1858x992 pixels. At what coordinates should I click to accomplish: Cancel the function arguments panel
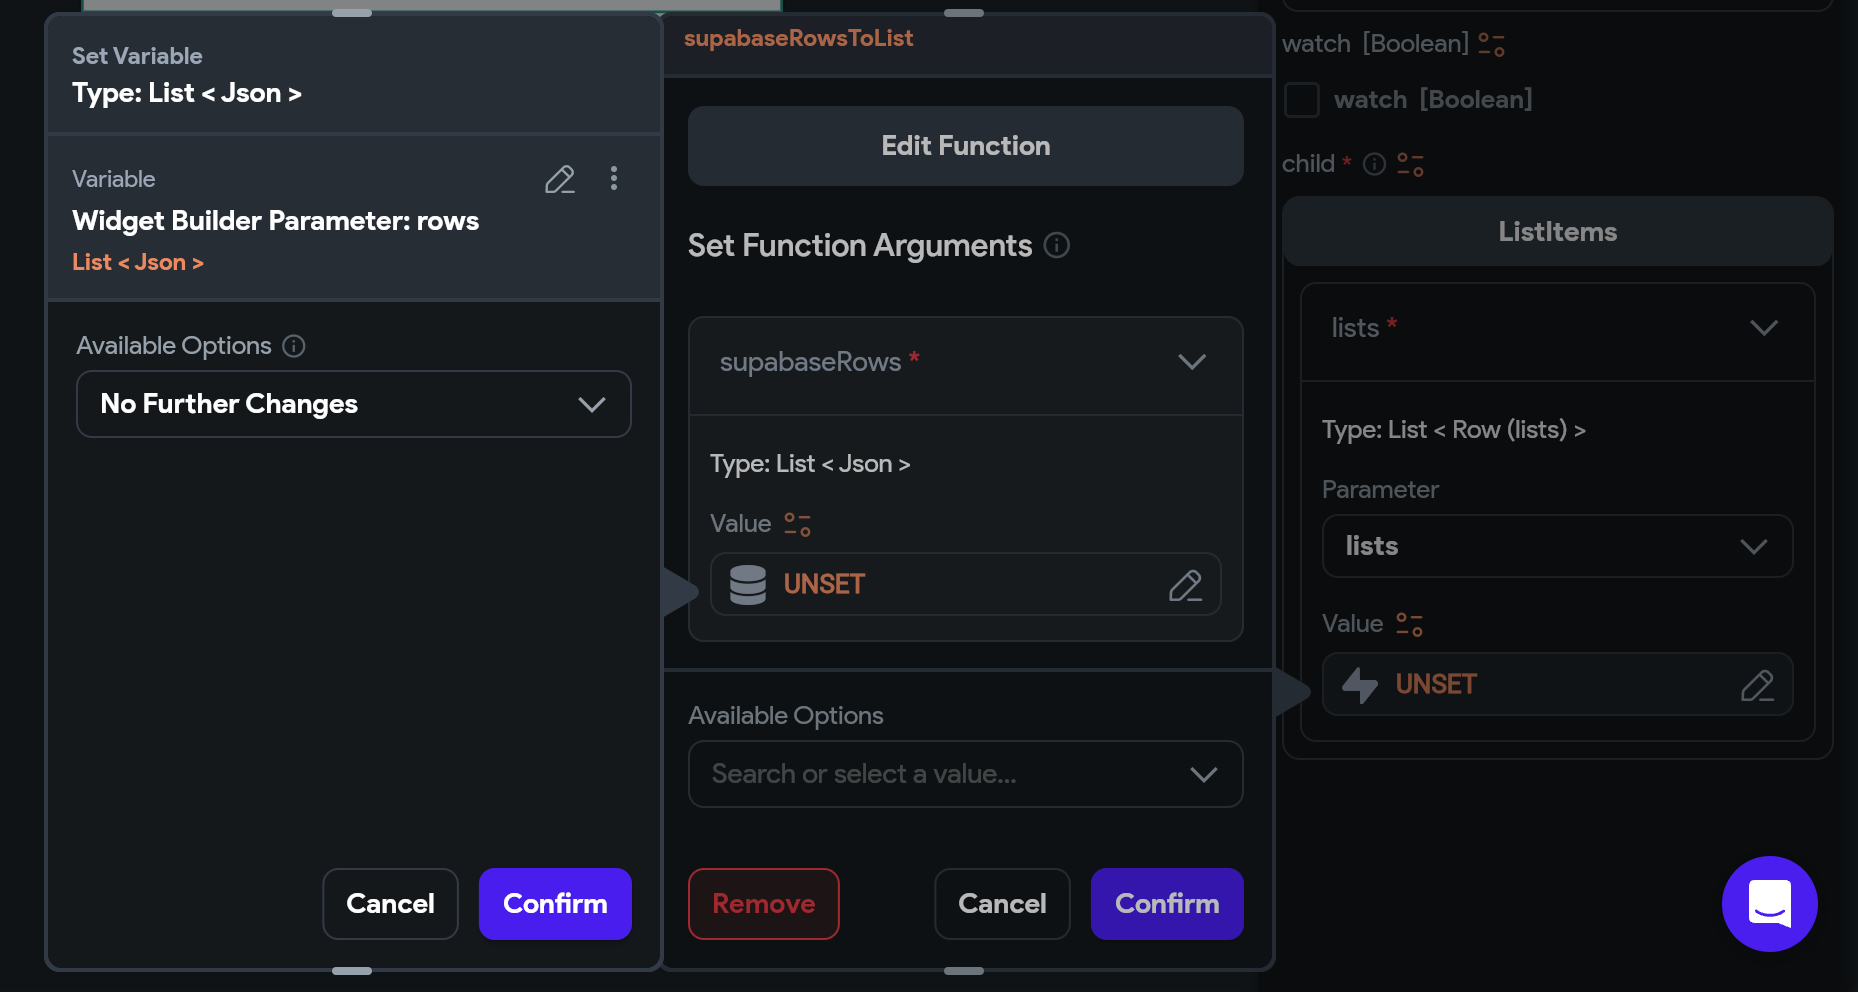point(1002,904)
